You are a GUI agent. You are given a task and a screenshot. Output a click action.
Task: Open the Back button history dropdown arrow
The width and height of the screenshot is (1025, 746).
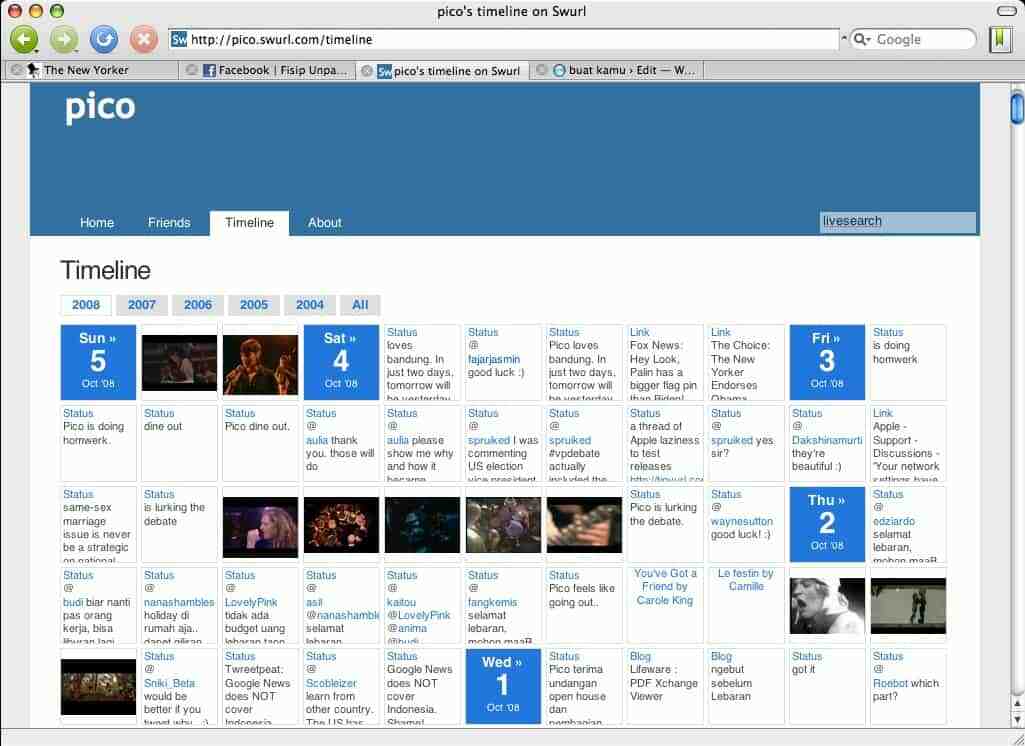click(37, 49)
